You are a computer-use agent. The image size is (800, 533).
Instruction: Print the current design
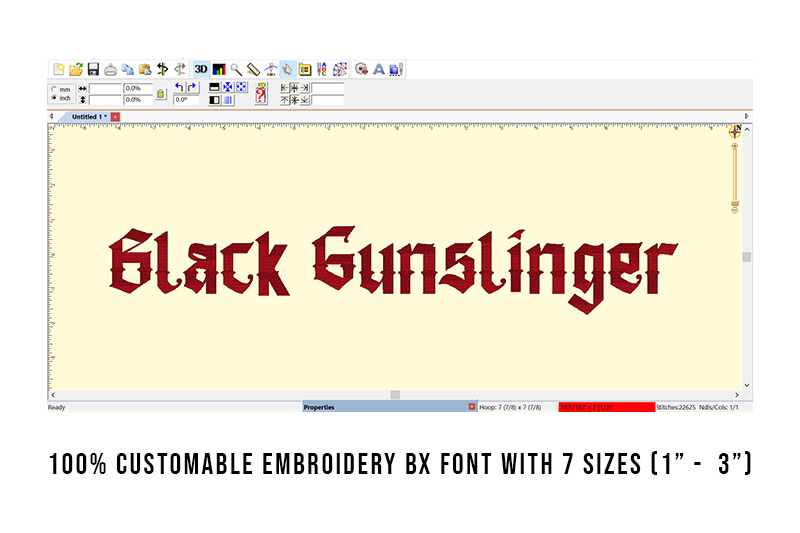click(110, 69)
